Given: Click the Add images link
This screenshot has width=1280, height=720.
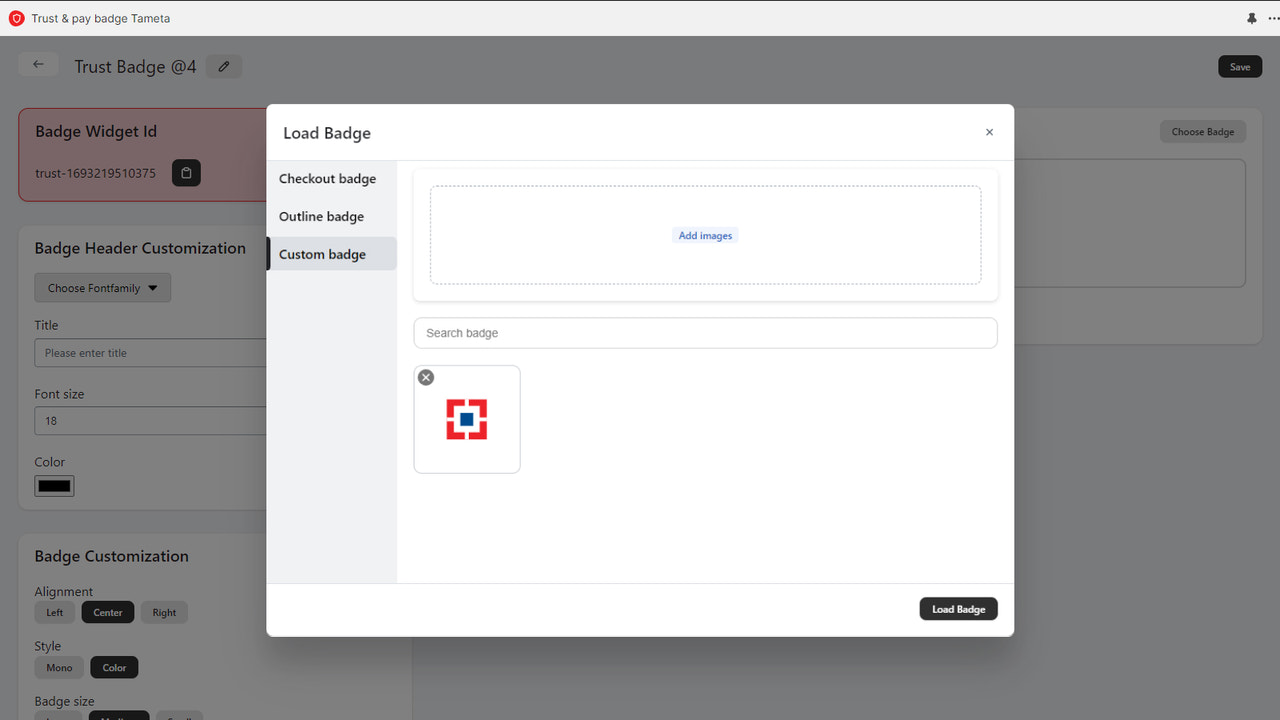Looking at the screenshot, I should click(705, 235).
